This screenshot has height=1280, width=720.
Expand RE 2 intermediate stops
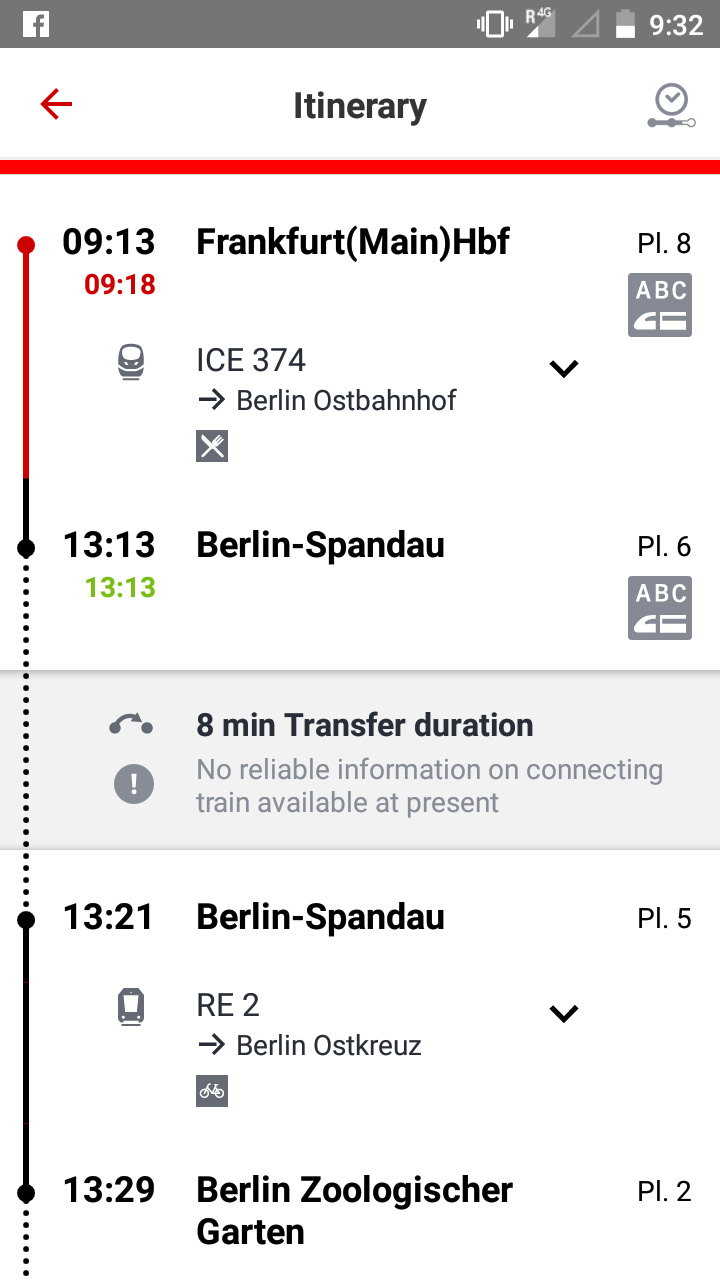[564, 1013]
